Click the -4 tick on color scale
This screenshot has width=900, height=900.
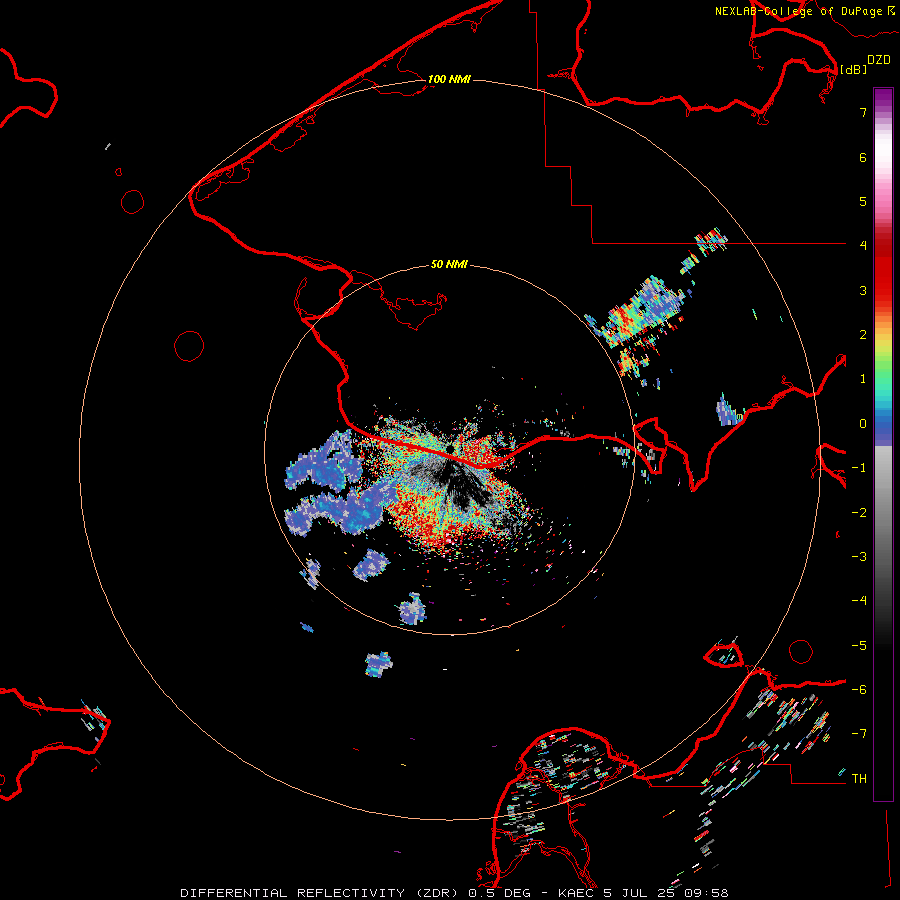pyautogui.click(x=859, y=601)
